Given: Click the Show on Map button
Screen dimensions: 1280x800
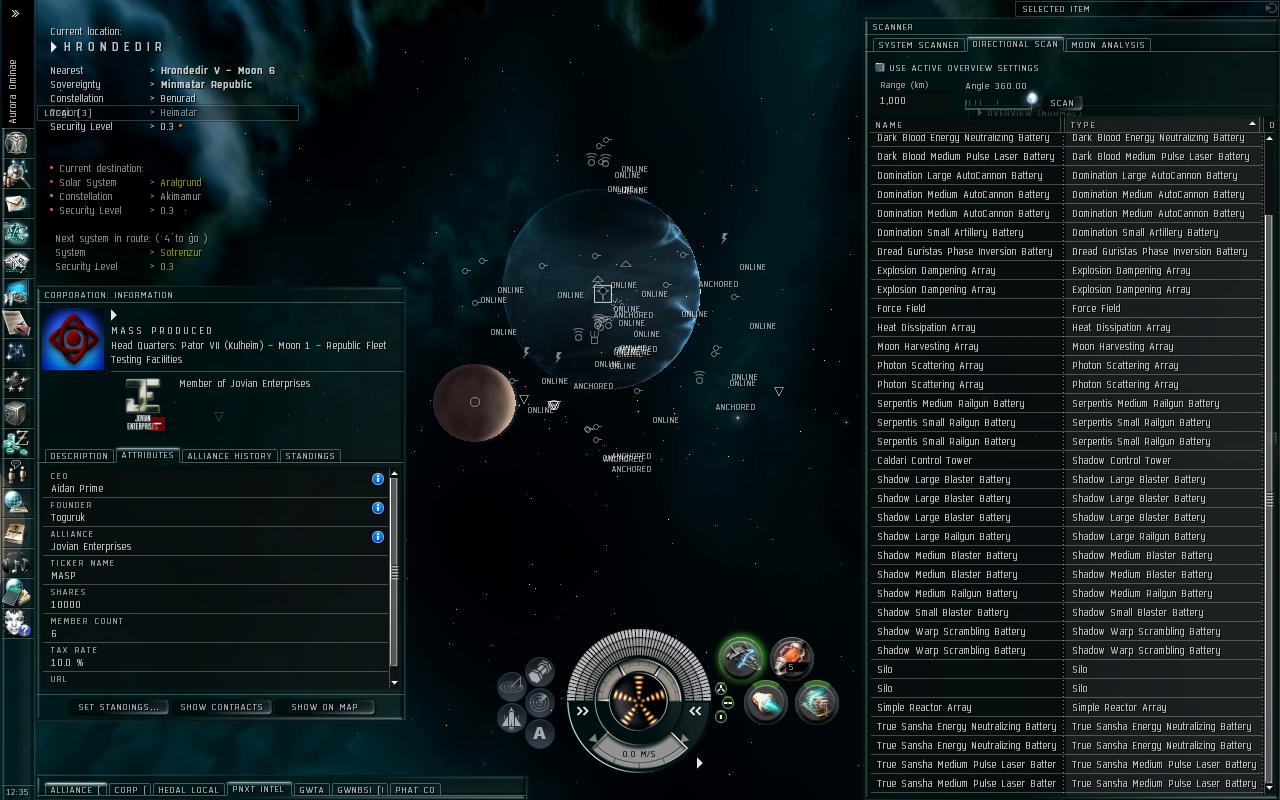Looking at the screenshot, I should click(325, 707).
